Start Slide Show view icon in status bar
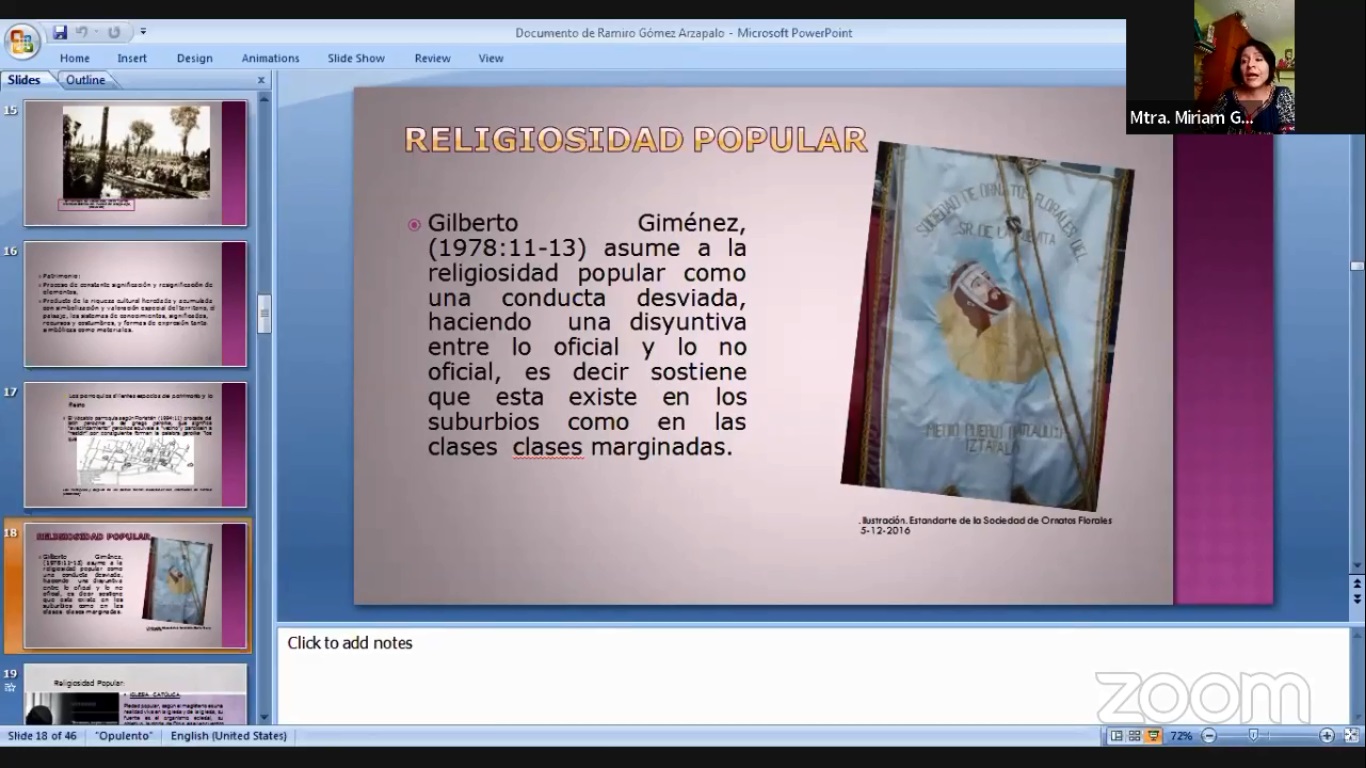The height and width of the screenshot is (768, 1366). click(1153, 736)
